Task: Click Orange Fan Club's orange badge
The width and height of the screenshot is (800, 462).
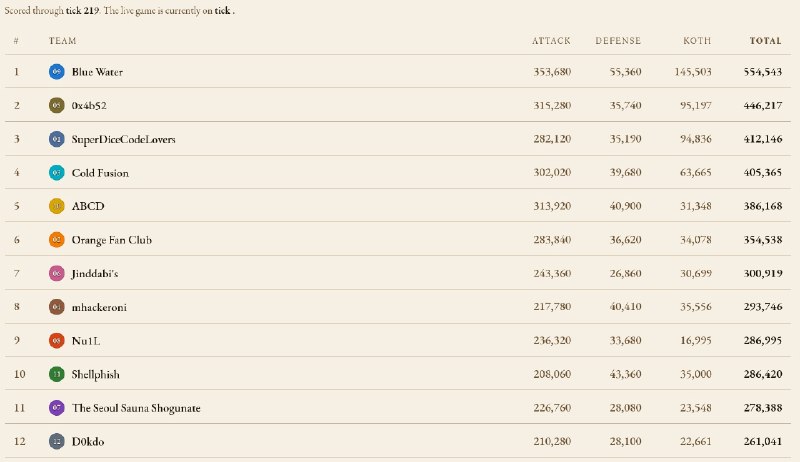Action: (57, 239)
